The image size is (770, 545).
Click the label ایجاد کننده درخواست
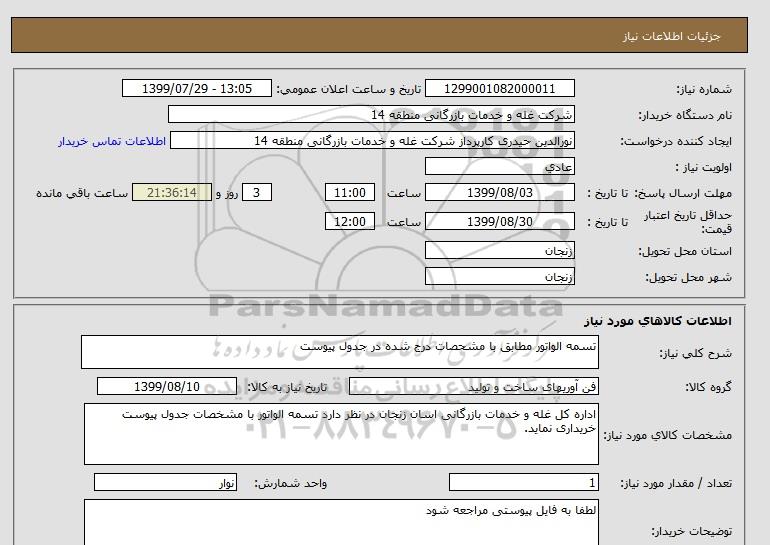676,141
